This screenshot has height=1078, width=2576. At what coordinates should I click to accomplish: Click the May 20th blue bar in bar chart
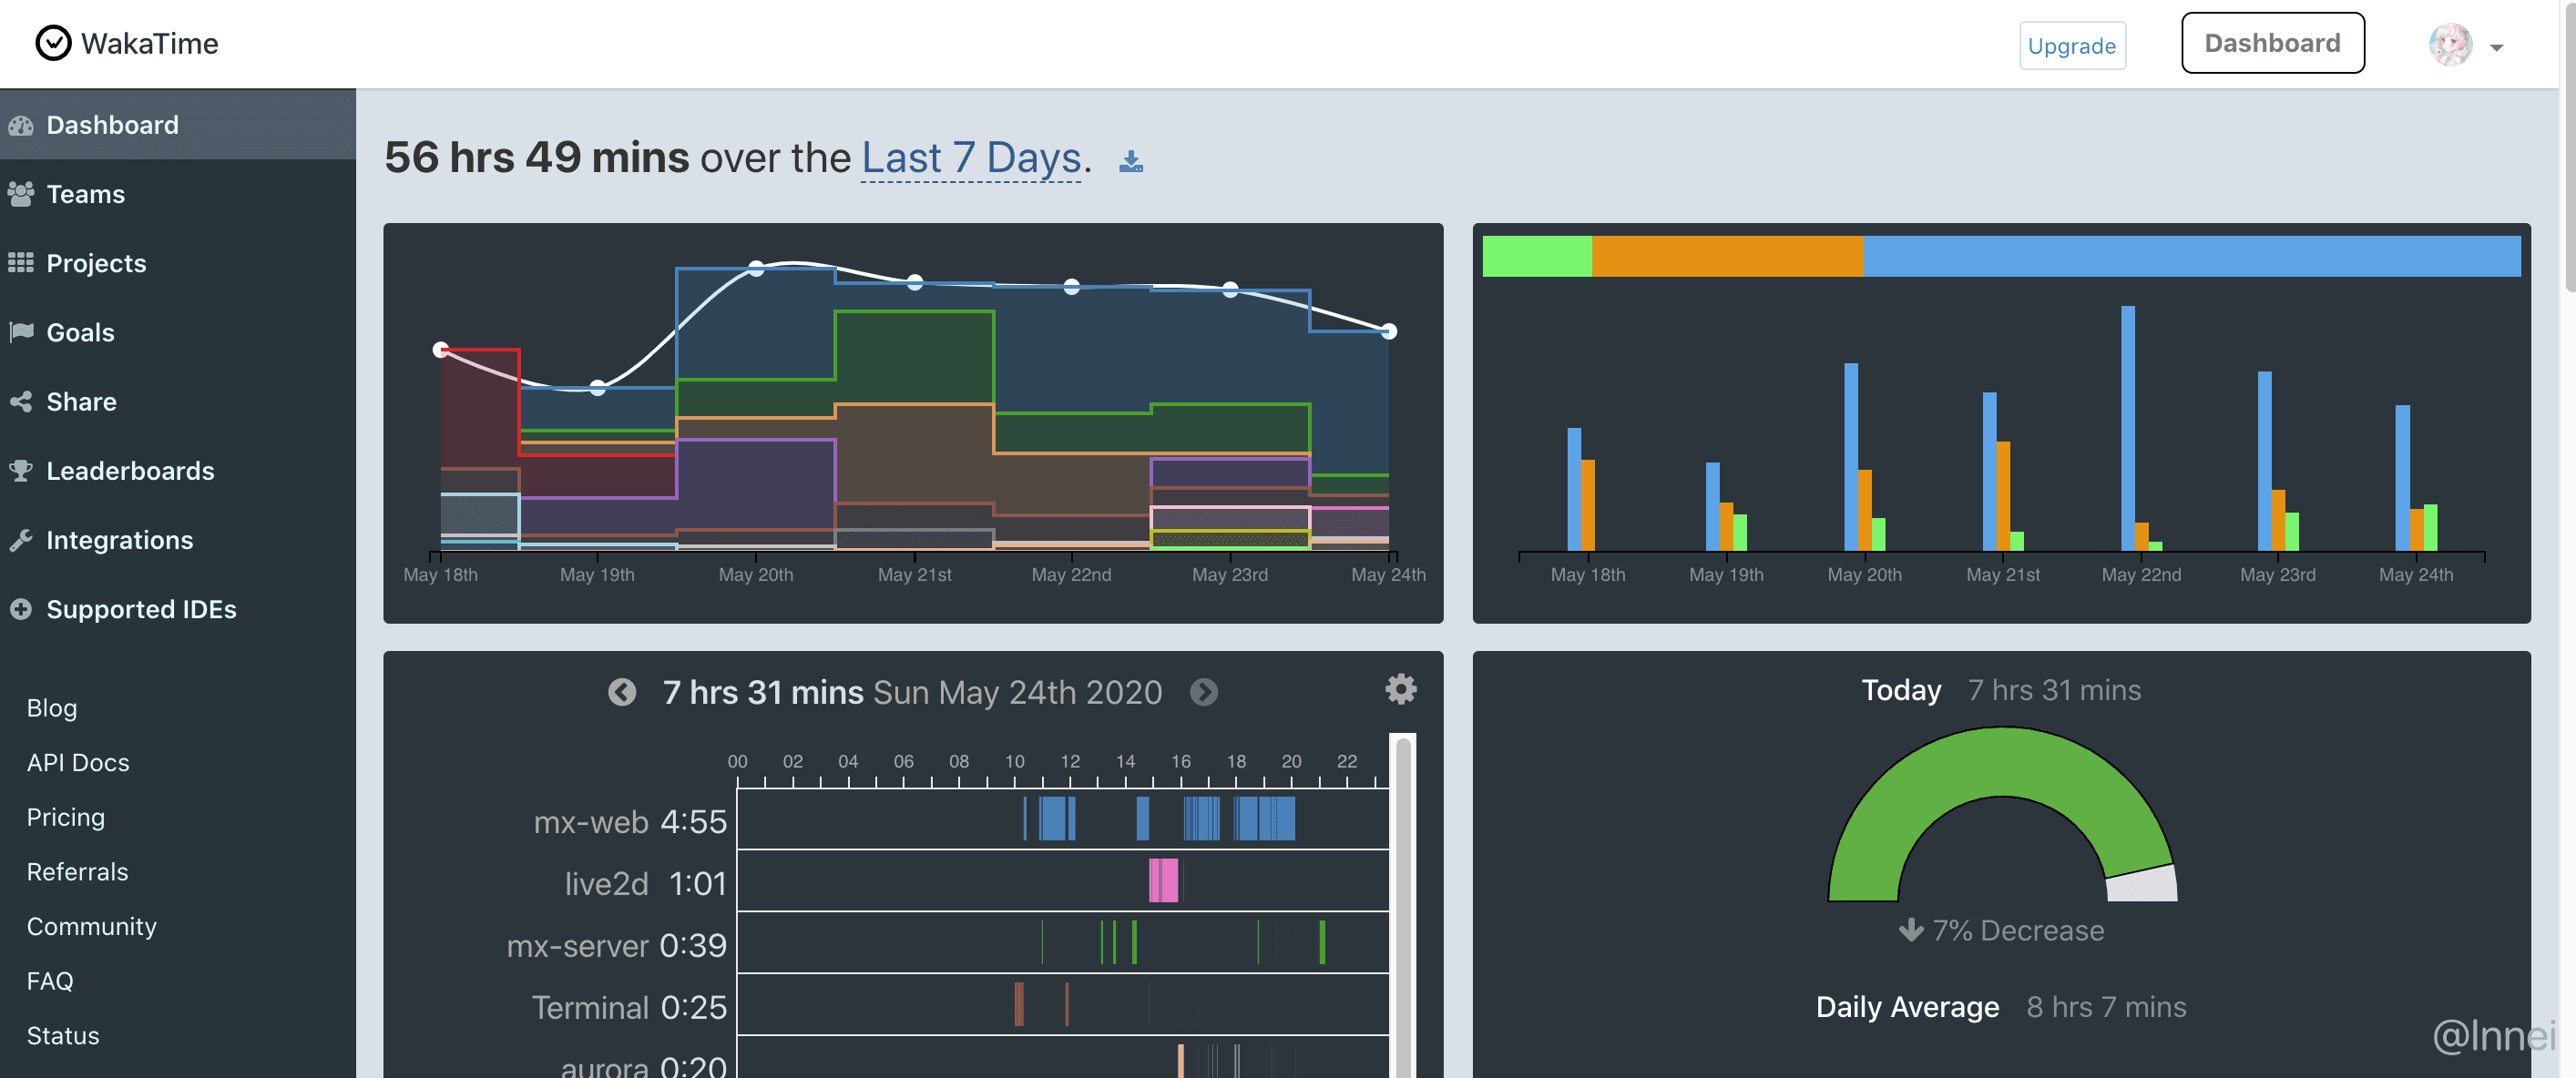(1851, 457)
